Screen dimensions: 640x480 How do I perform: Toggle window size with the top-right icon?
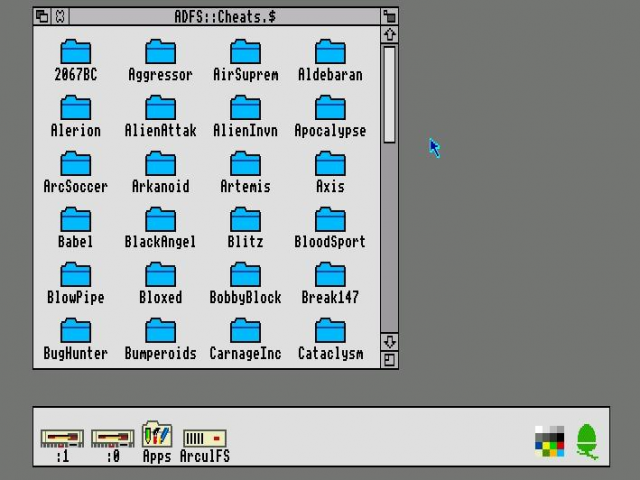pyautogui.click(x=390, y=16)
